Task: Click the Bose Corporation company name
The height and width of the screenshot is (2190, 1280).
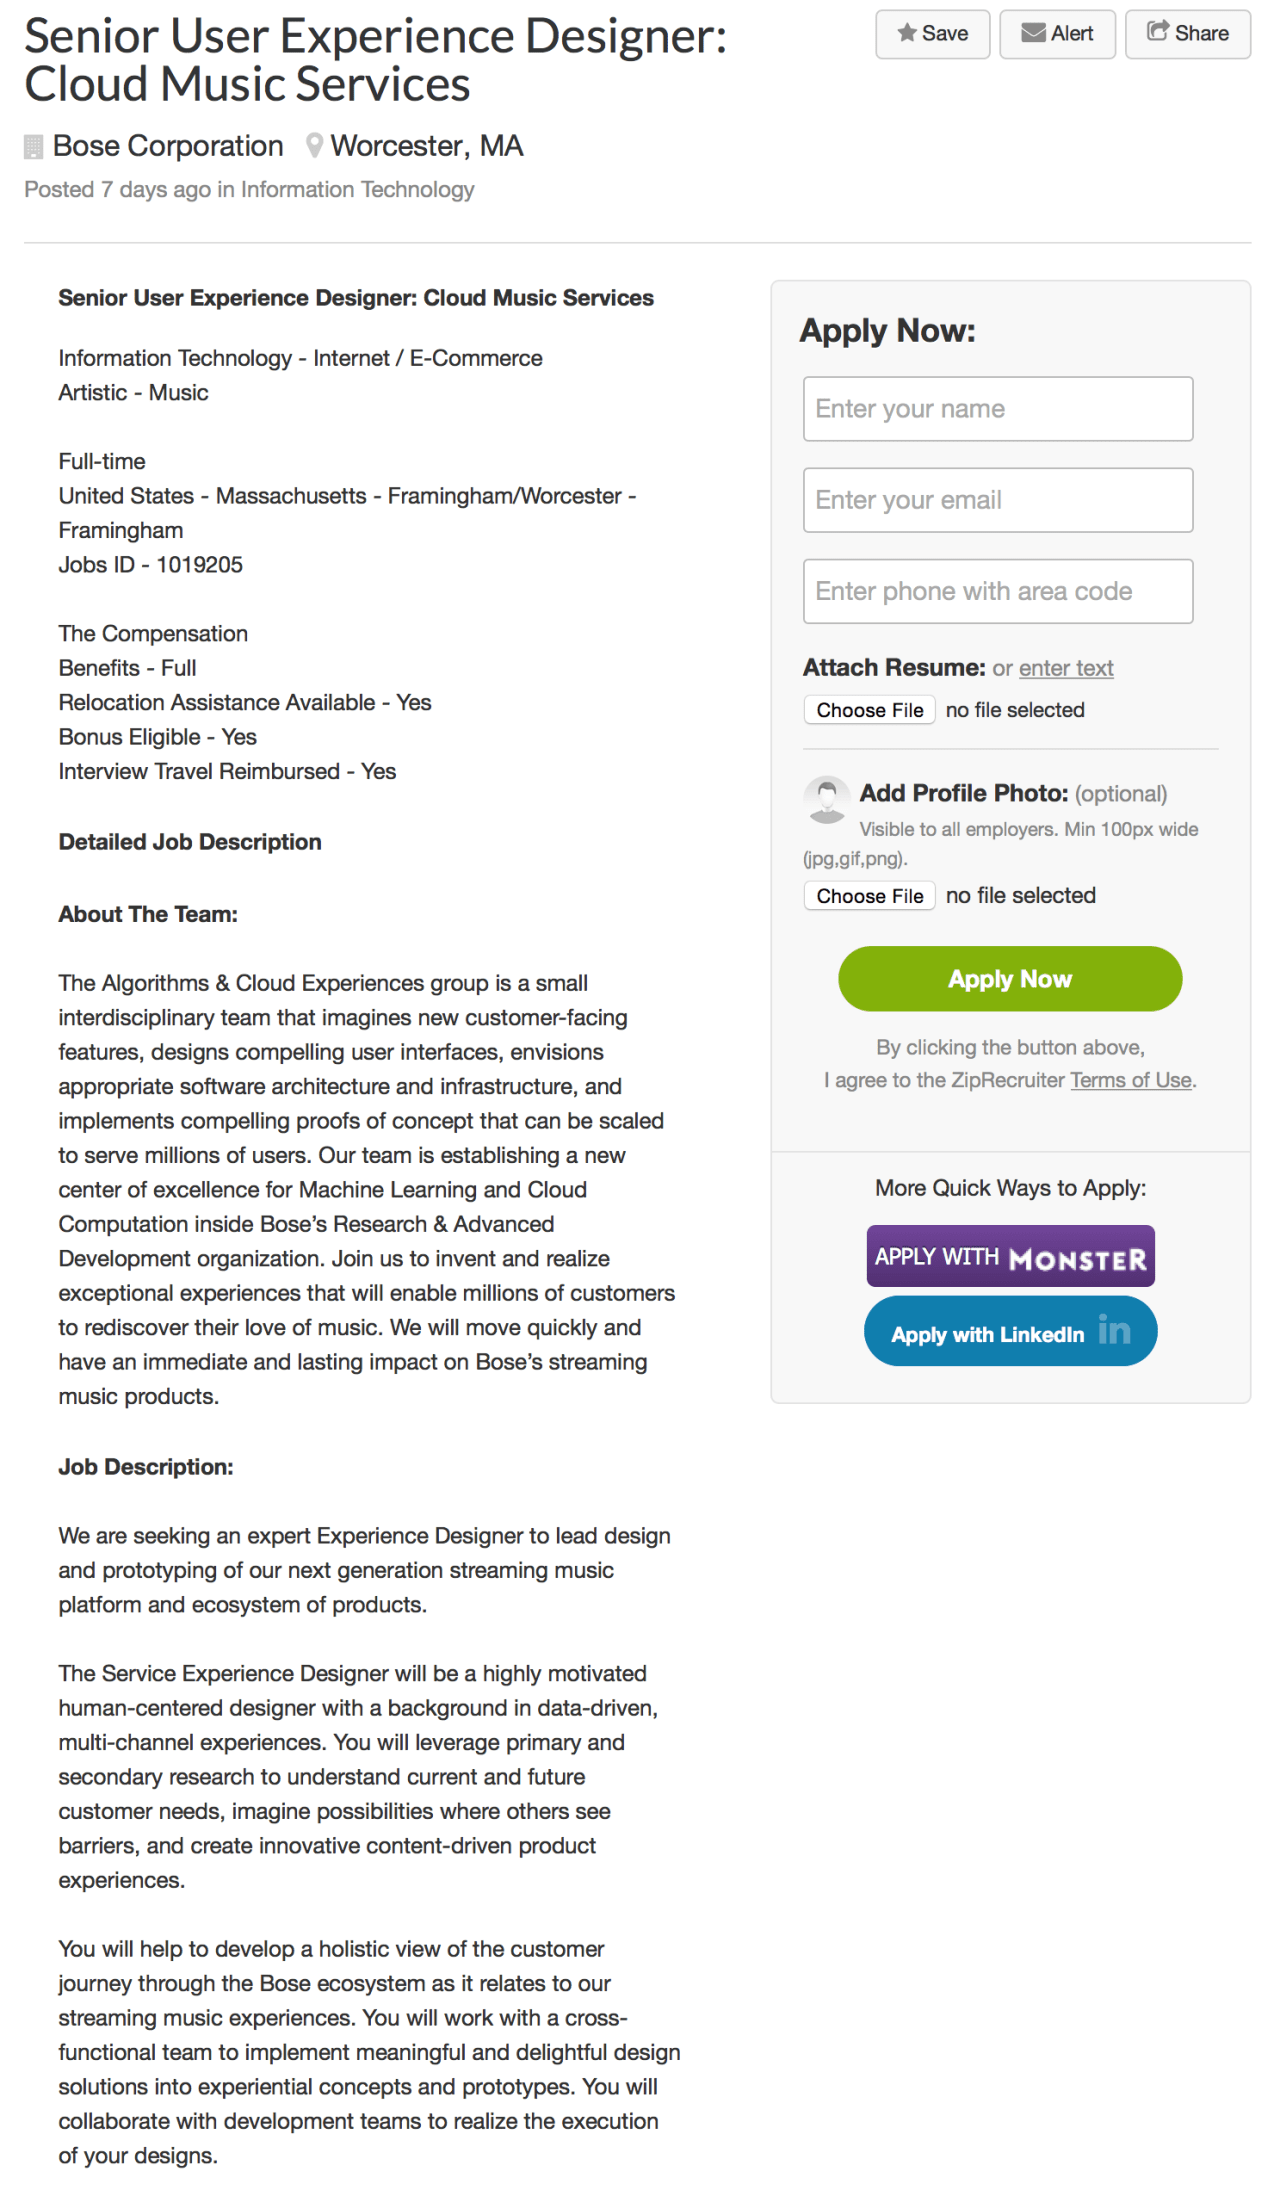Action: pos(168,146)
